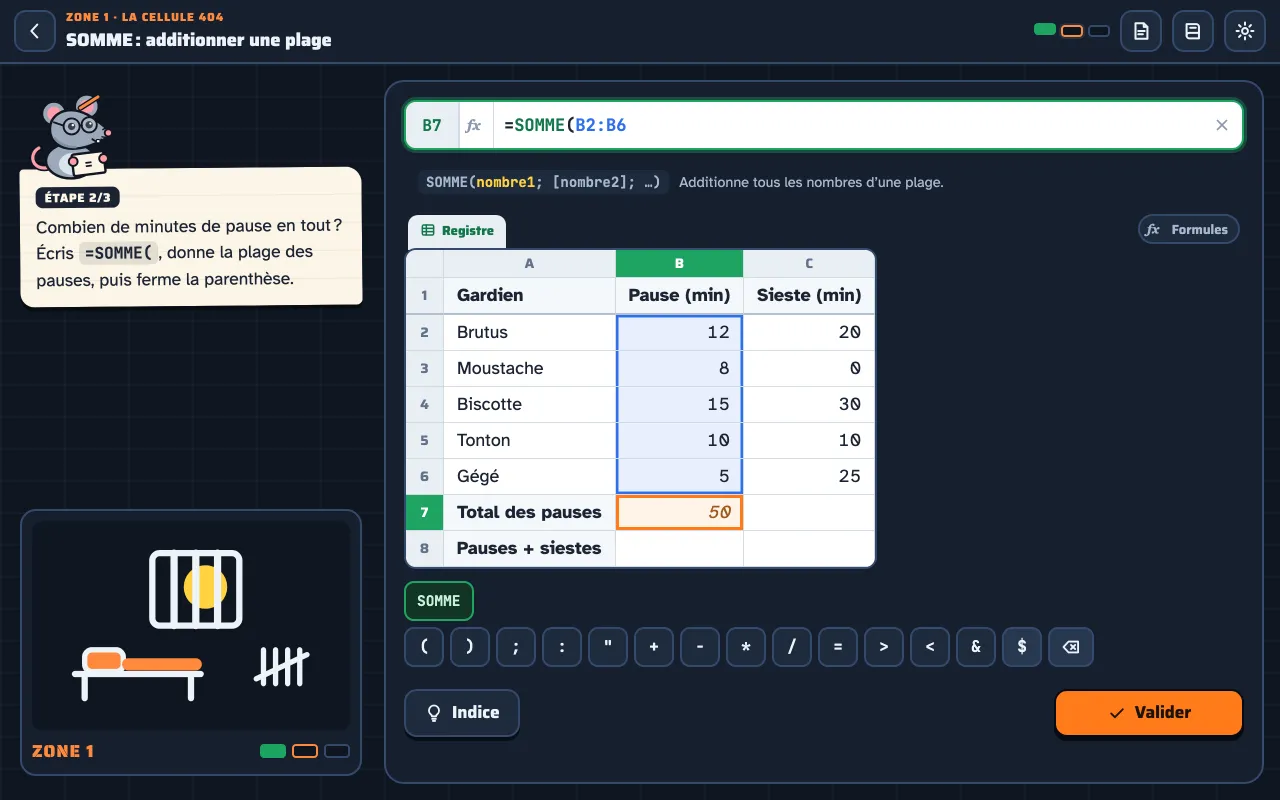
Task: Insert the less-than key
Action: click(930, 647)
